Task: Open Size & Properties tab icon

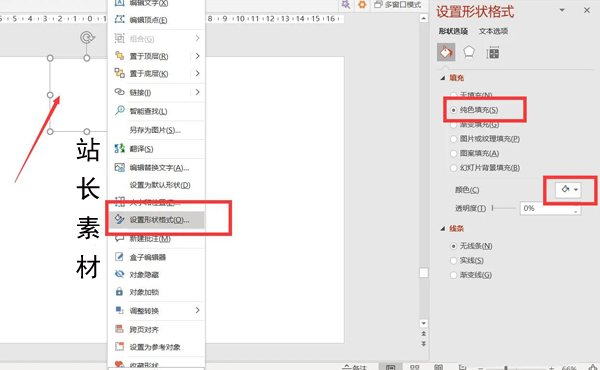Action: click(x=493, y=53)
